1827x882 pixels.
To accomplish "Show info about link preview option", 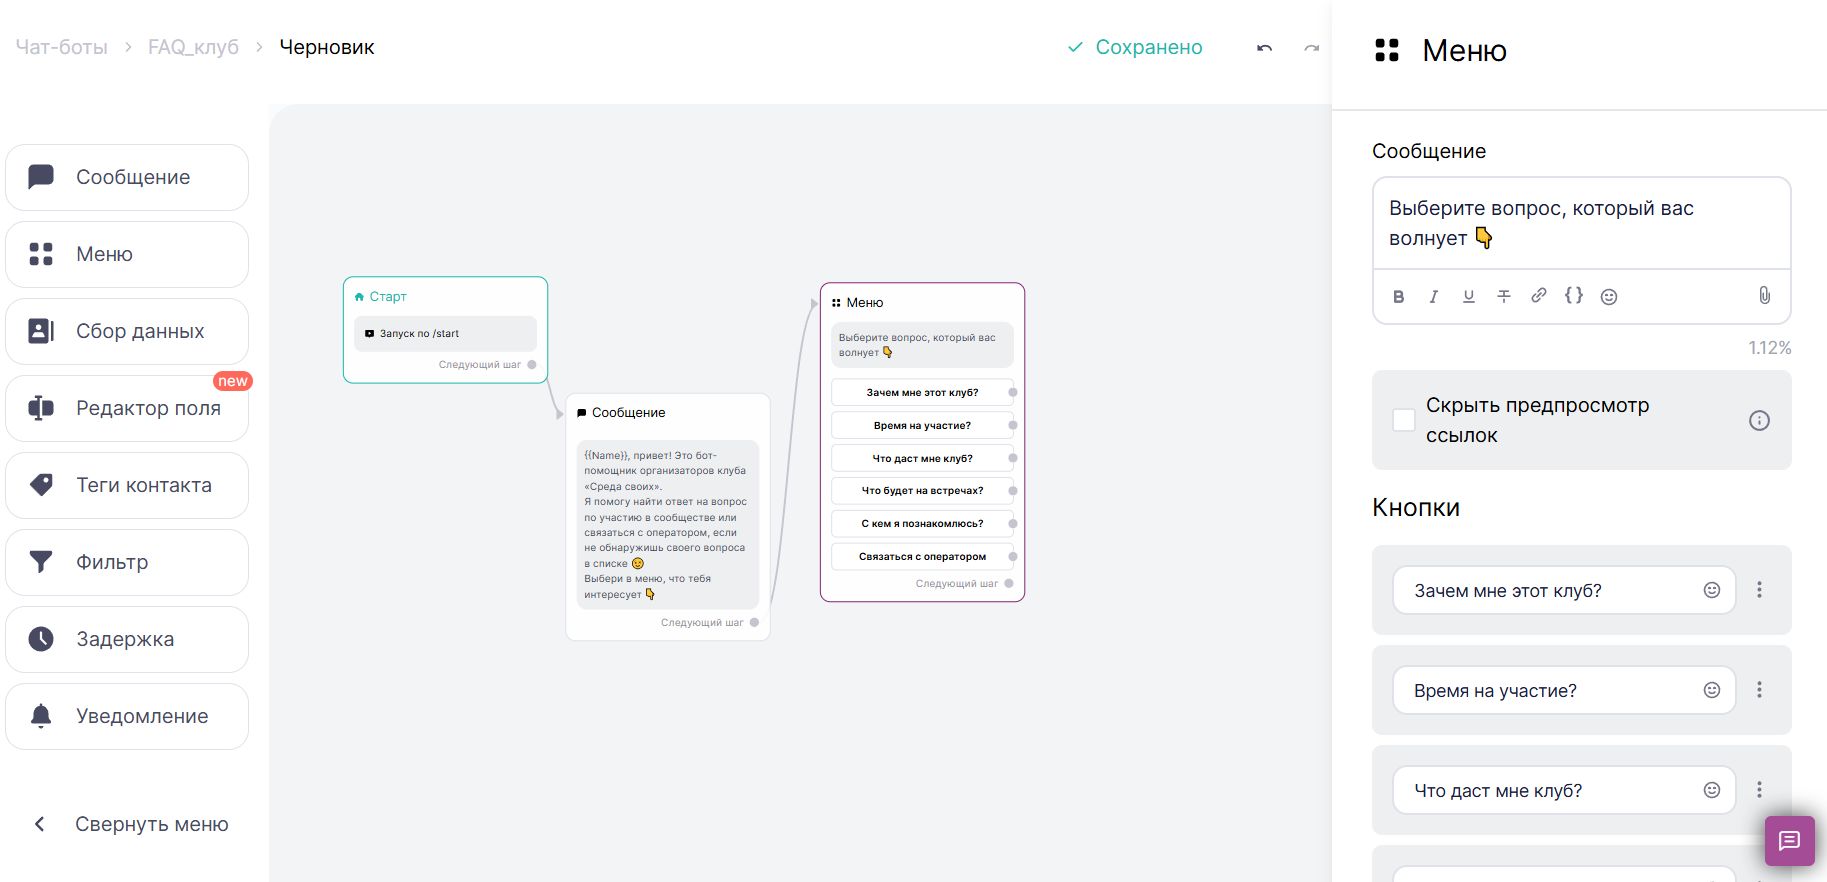I will point(1759,420).
